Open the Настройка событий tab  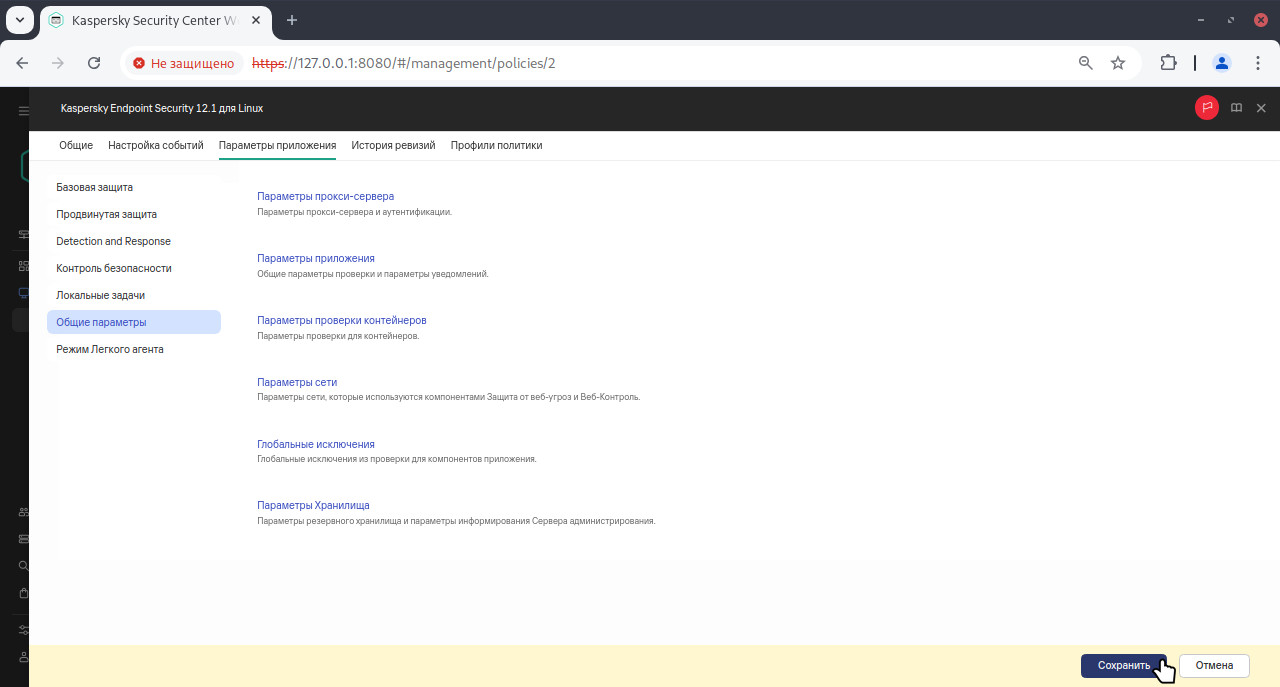pyautogui.click(x=156, y=145)
